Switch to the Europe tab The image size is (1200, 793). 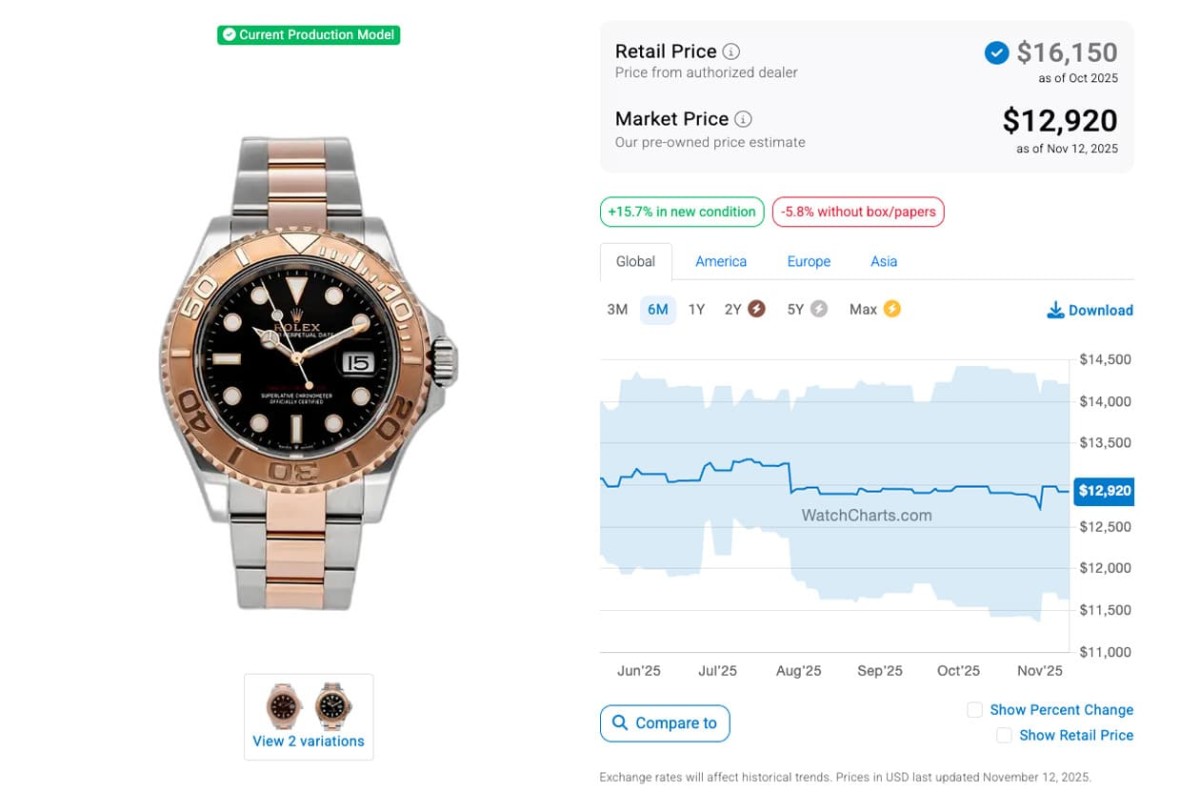pos(808,261)
